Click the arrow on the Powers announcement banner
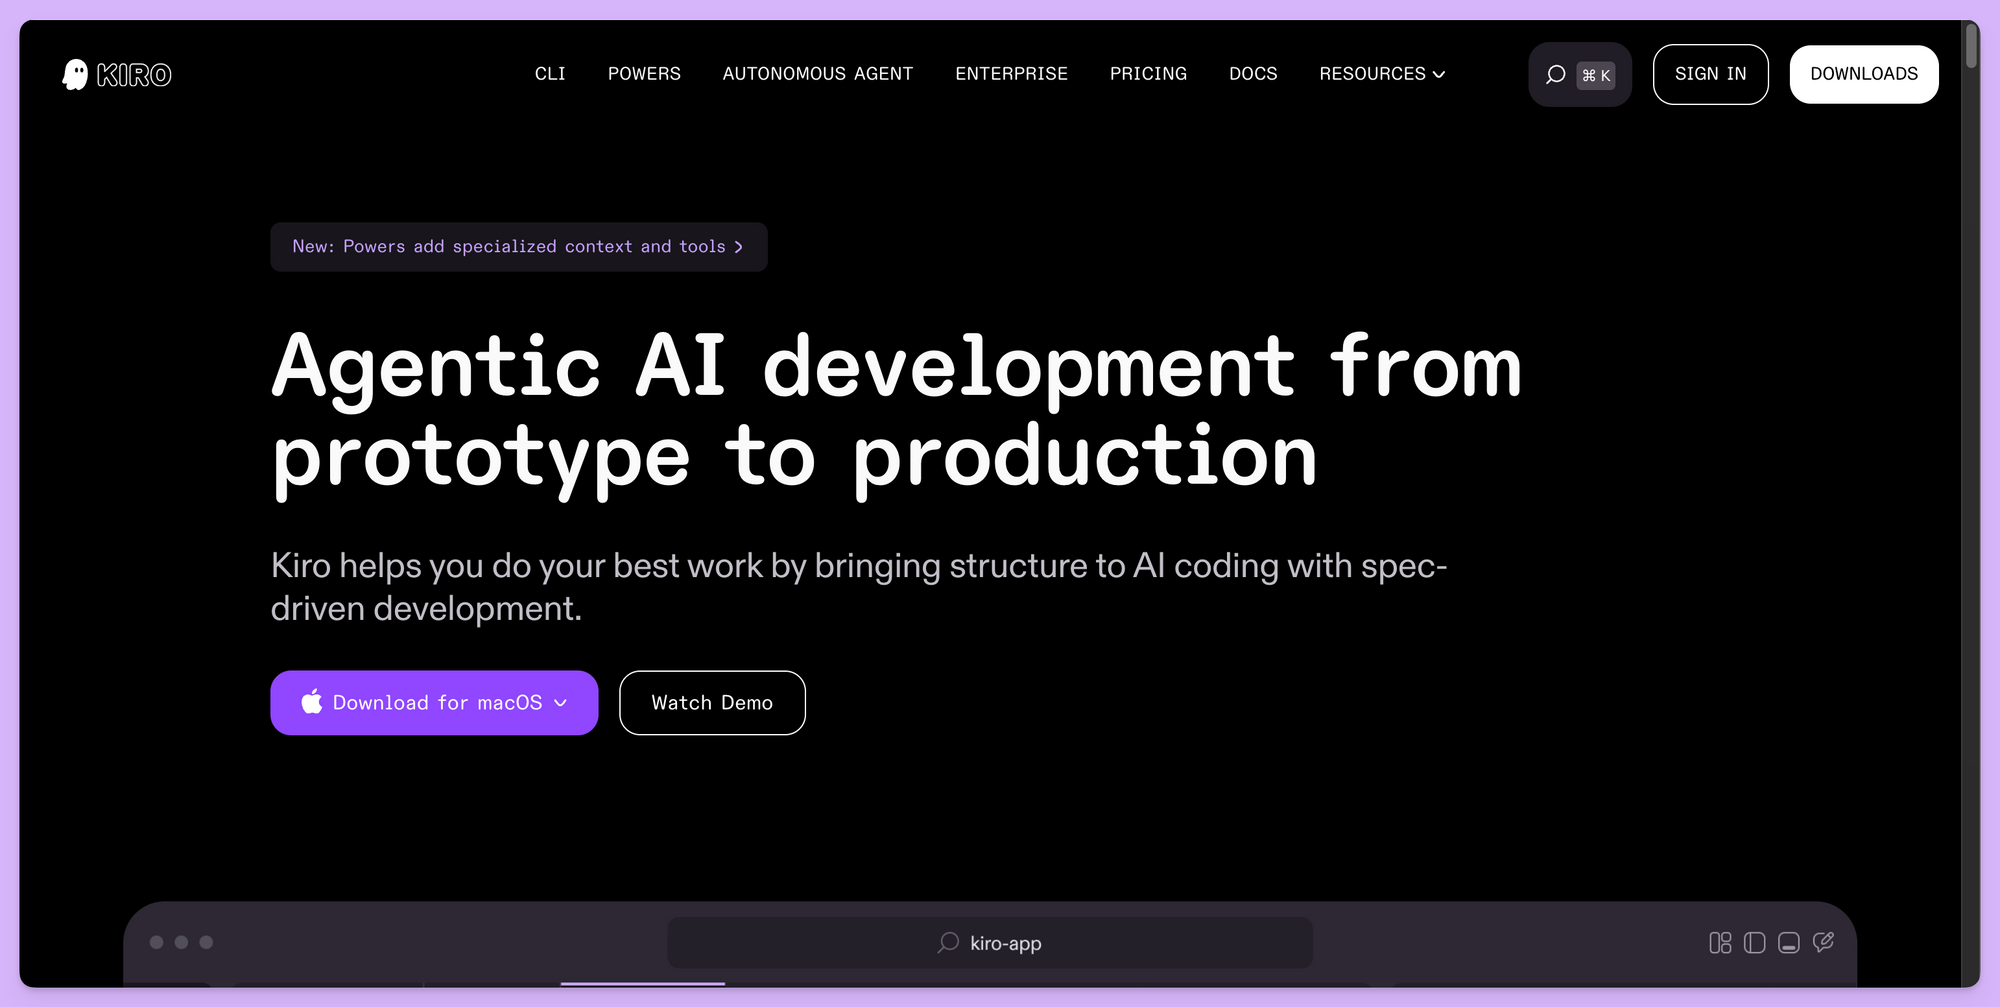 point(739,247)
